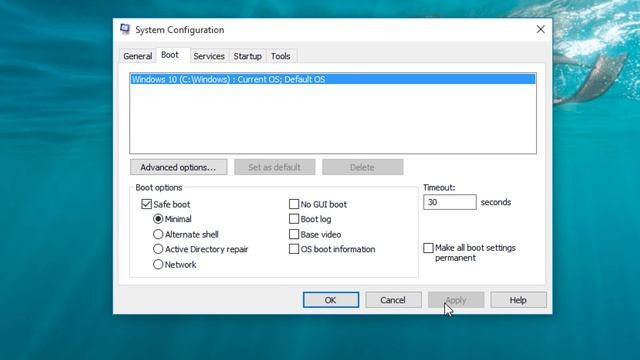Switch to the General tab
Screen dimensions: 640x360
click(x=138, y=56)
